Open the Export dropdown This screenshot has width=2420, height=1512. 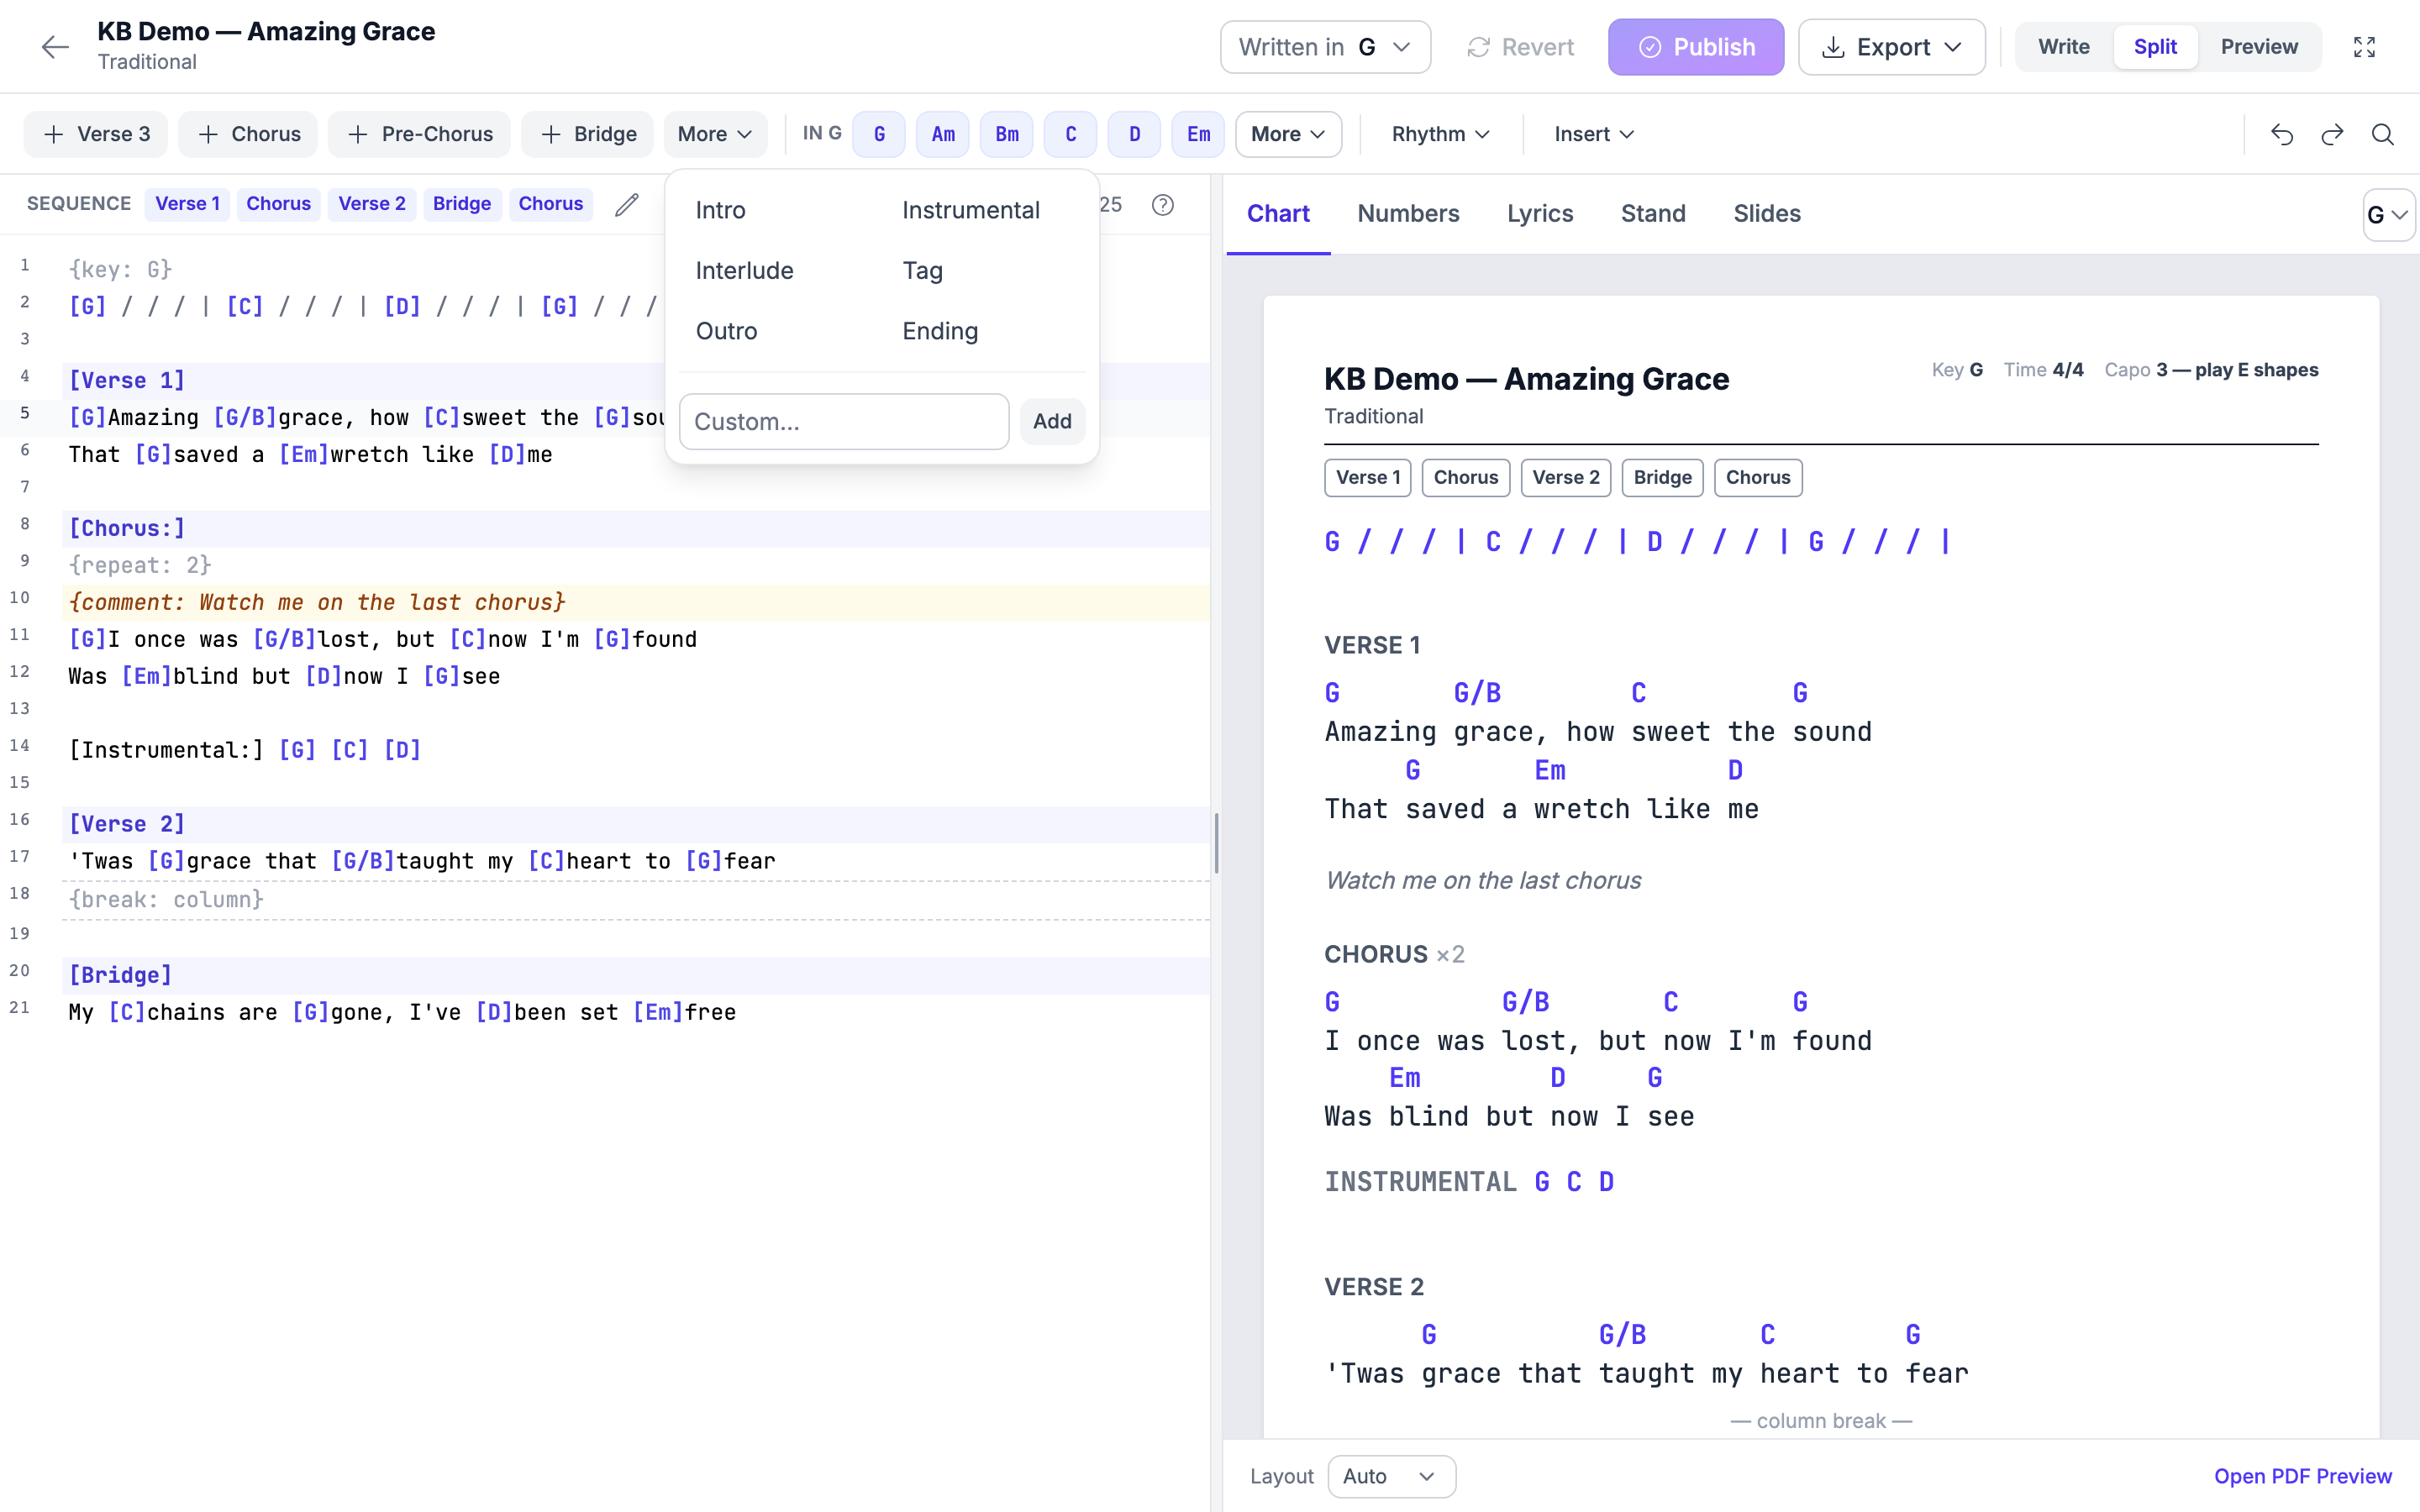point(1891,47)
